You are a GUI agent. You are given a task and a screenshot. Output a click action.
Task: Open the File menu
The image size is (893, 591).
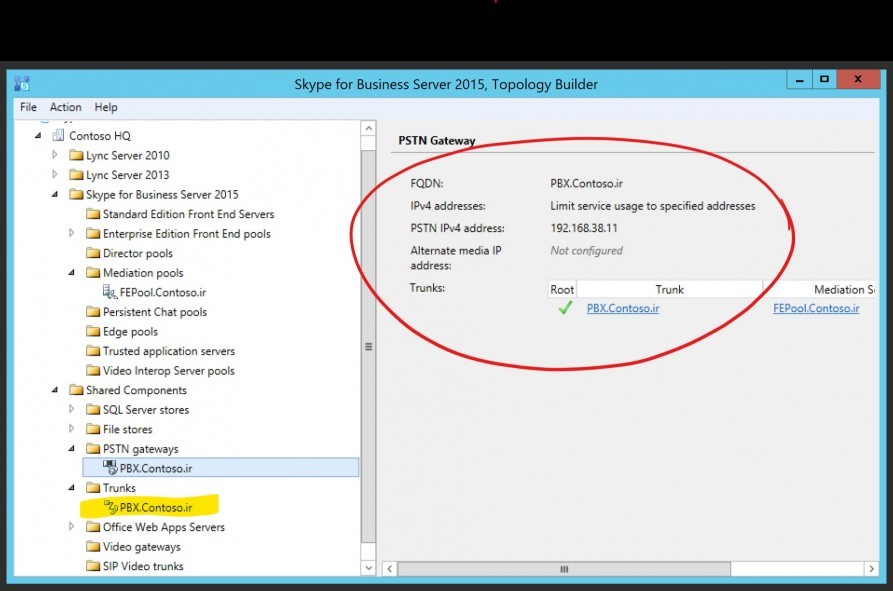28,107
